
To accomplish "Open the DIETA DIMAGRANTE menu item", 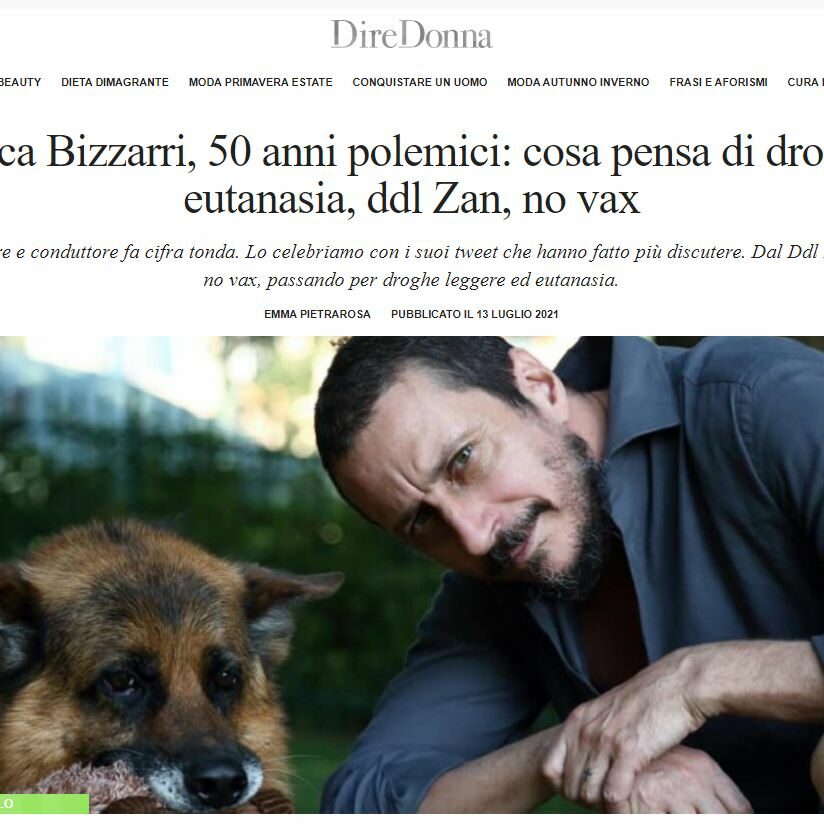I will click(x=115, y=82).
